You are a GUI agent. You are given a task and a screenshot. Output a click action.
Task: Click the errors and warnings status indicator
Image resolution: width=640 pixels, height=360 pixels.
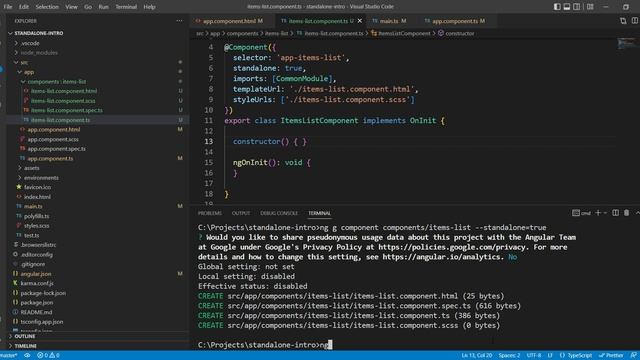[49, 356]
